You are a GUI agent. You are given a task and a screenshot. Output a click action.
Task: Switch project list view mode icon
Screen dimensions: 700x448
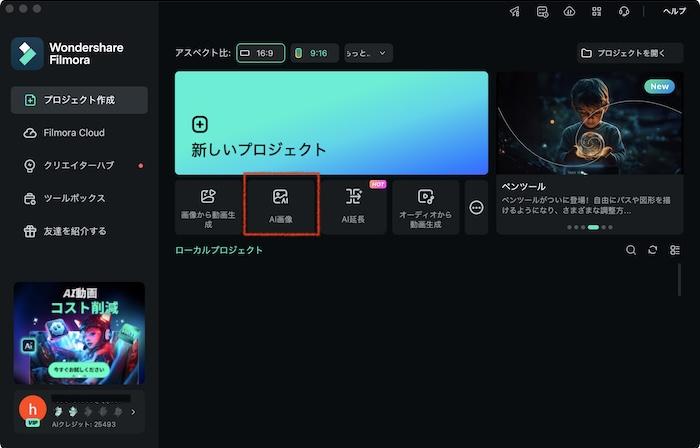tap(675, 250)
